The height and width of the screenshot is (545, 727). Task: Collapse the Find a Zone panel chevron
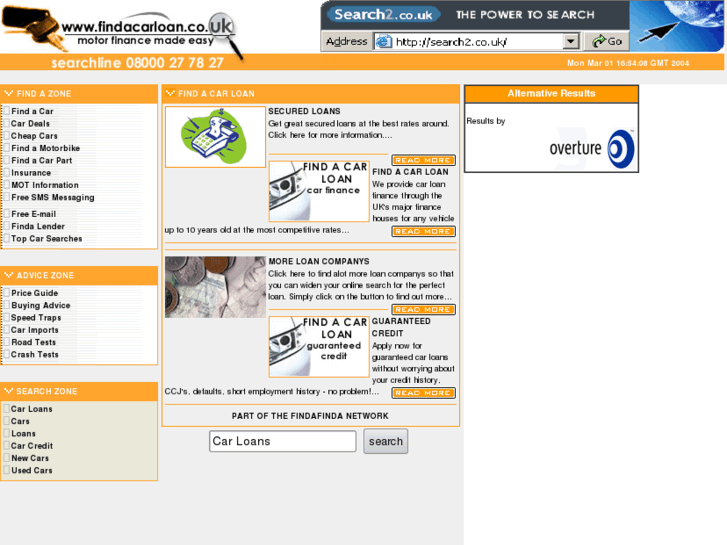[x=8, y=93]
